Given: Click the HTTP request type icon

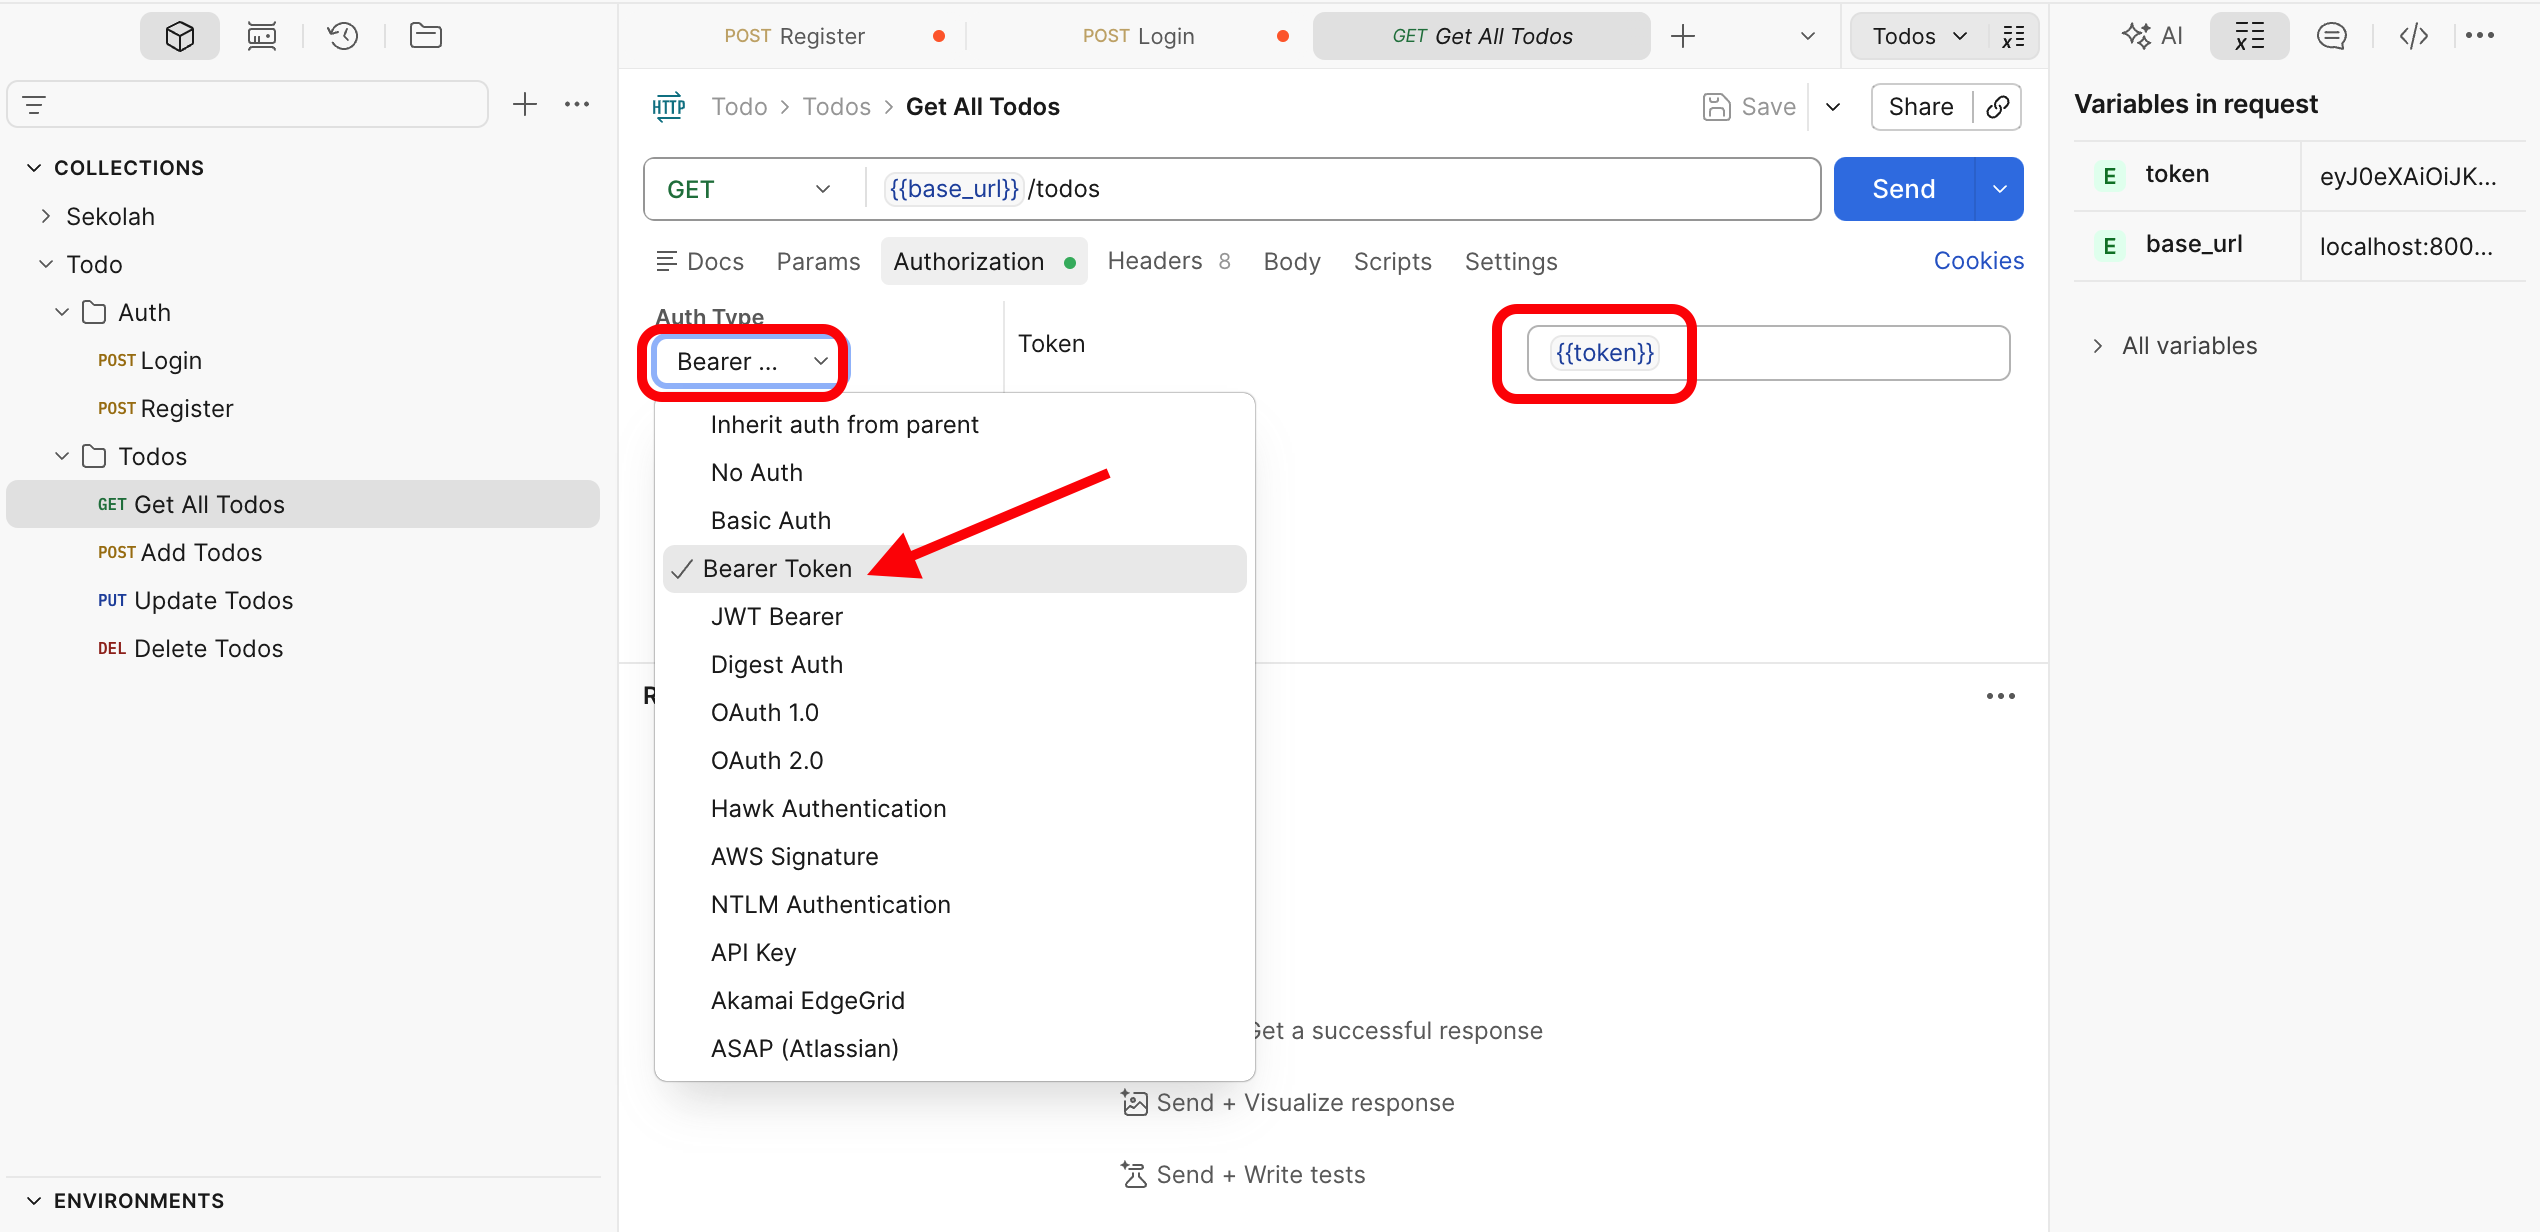Looking at the screenshot, I should 669,107.
